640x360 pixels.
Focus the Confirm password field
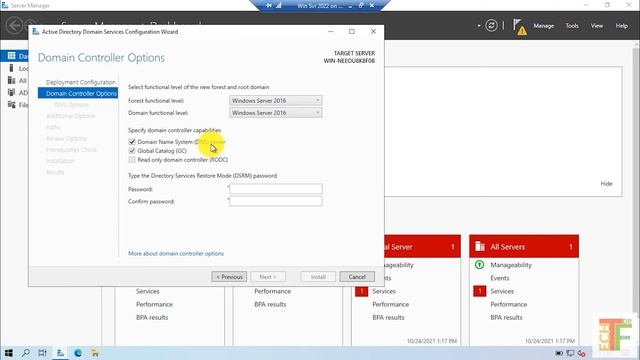[276, 201]
